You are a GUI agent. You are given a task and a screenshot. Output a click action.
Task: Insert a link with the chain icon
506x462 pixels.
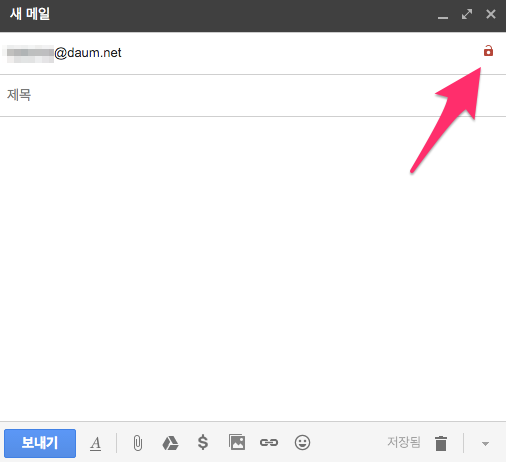click(x=269, y=443)
